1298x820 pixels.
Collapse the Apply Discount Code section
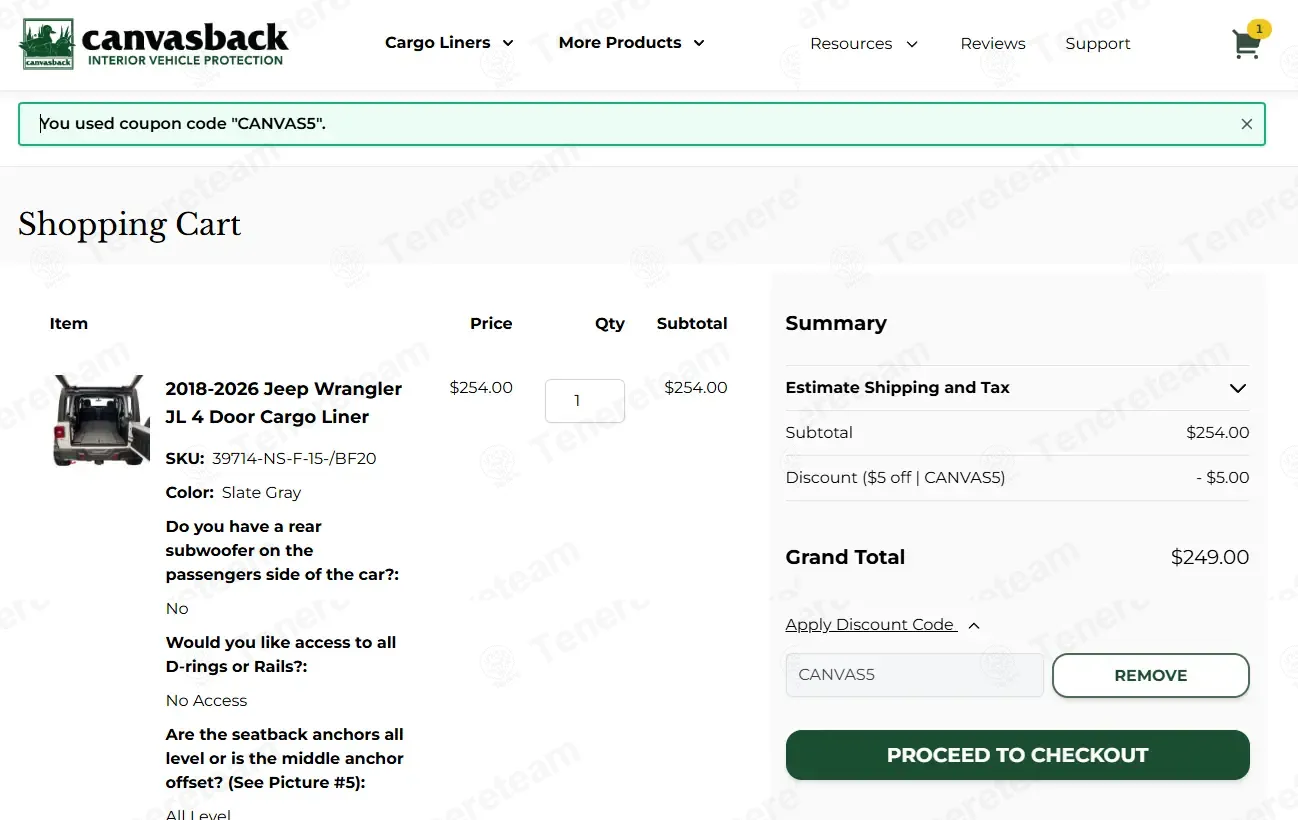click(883, 625)
